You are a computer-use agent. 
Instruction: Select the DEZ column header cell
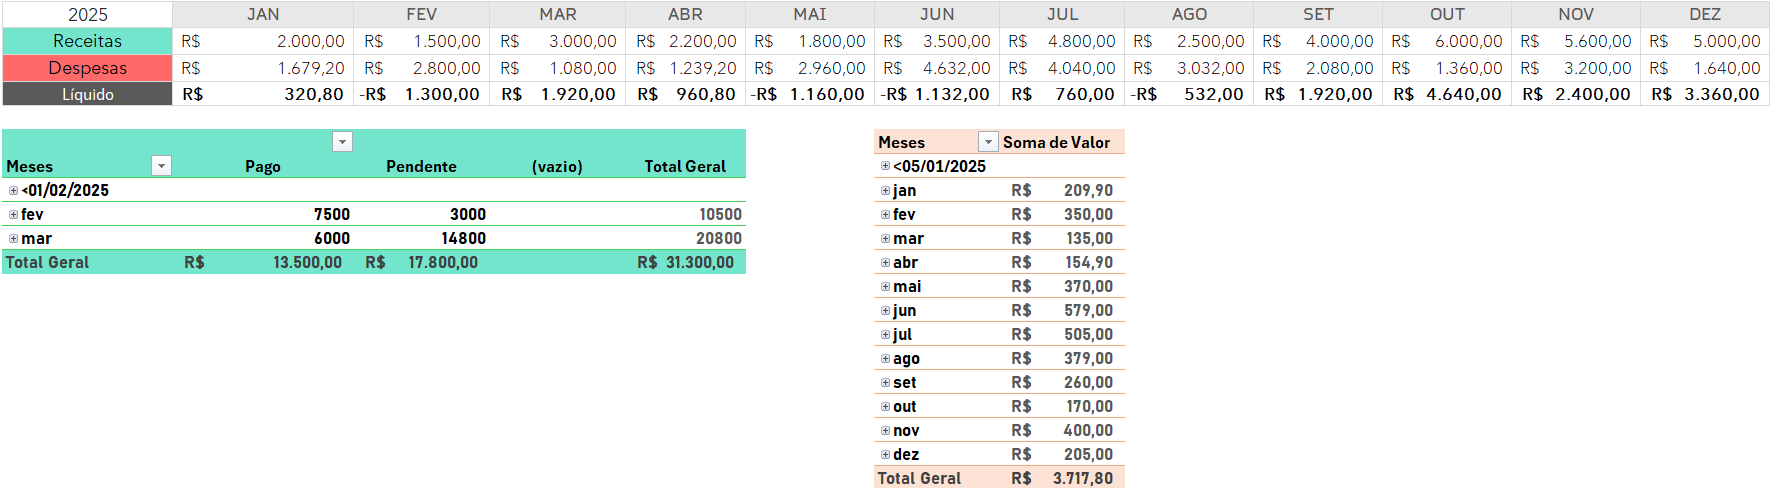pyautogui.click(x=1704, y=14)
